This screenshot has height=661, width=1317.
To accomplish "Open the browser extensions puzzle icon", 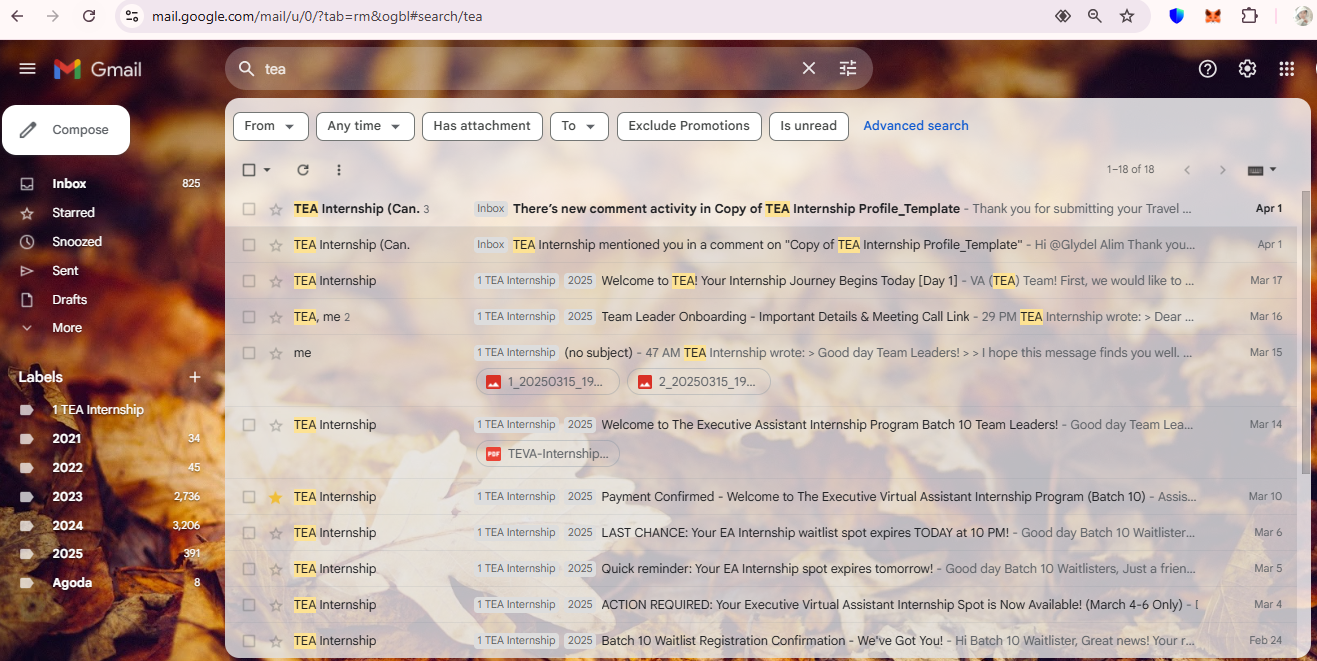I will tap(1249, 16).
